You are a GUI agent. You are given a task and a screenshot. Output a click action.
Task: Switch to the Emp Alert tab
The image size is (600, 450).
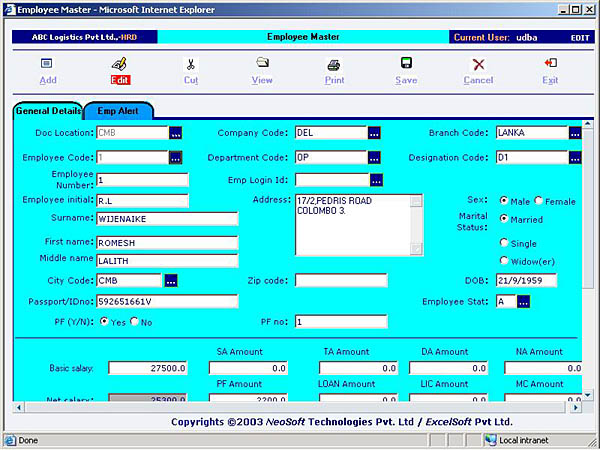pos(118,111)
